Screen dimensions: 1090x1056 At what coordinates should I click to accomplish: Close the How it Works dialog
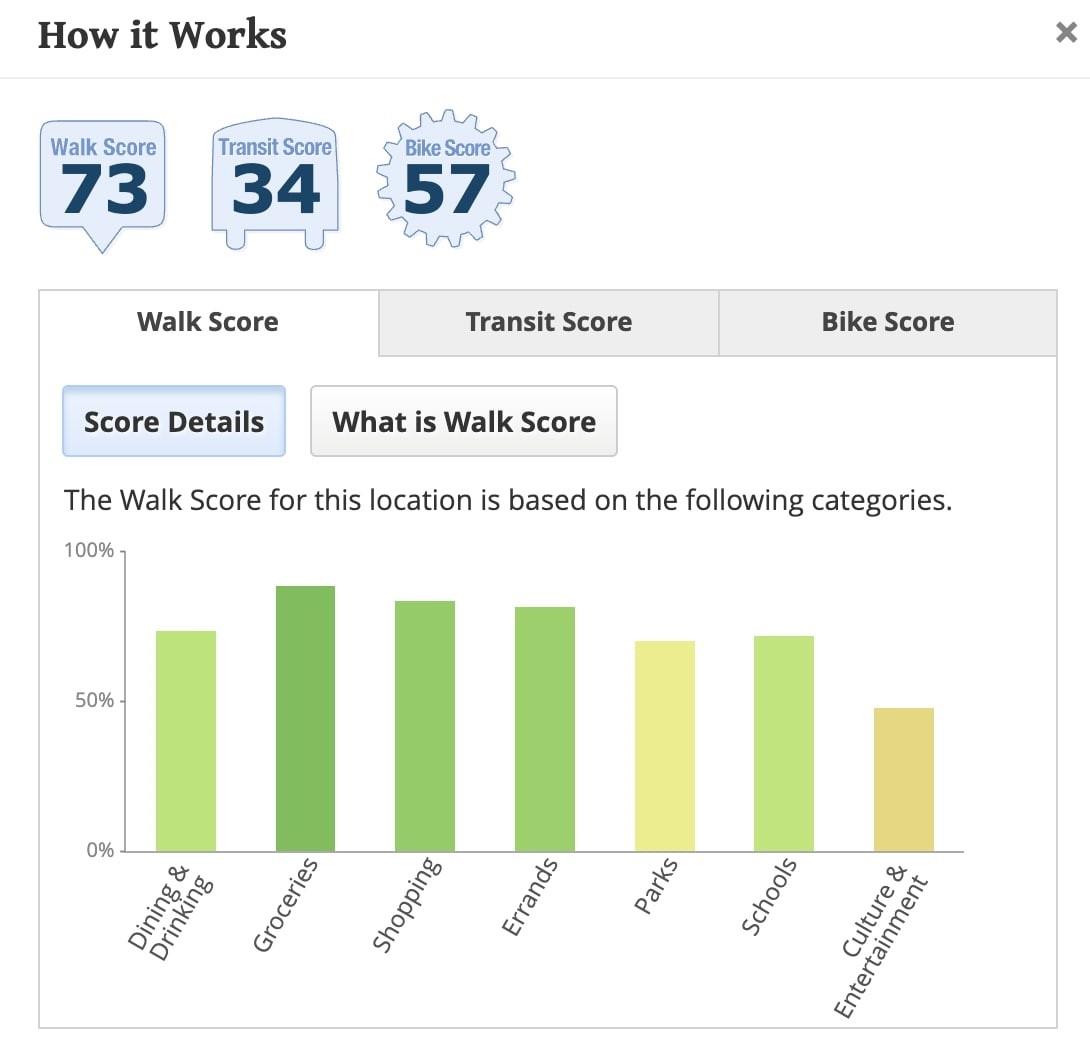(1066, 32)
